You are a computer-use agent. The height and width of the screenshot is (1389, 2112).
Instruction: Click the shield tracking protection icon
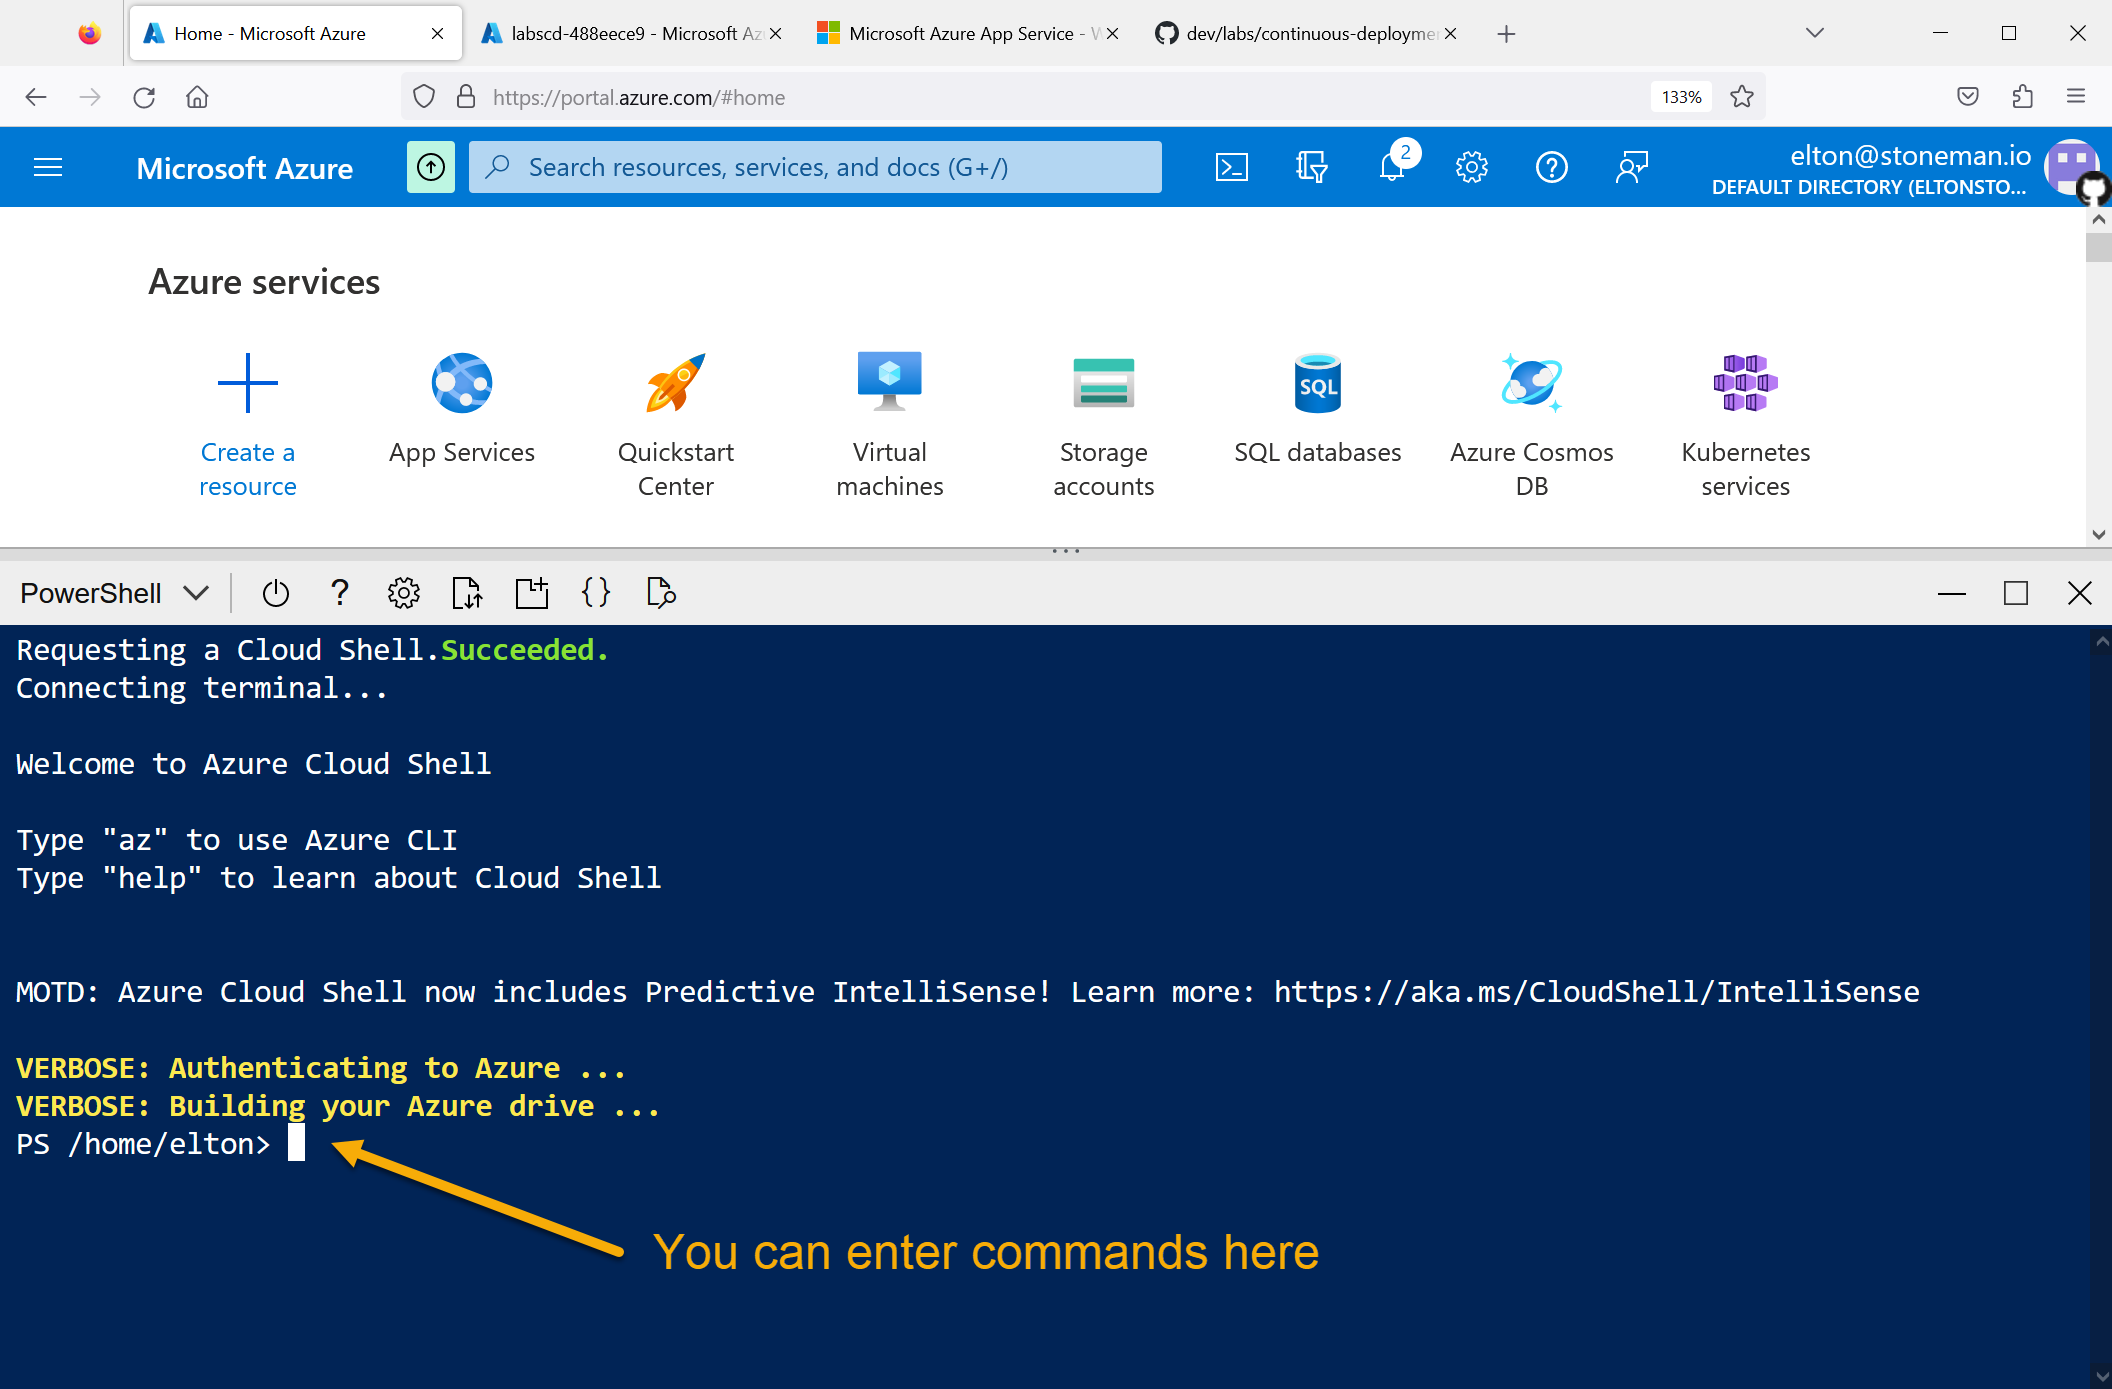coord(424,97)
